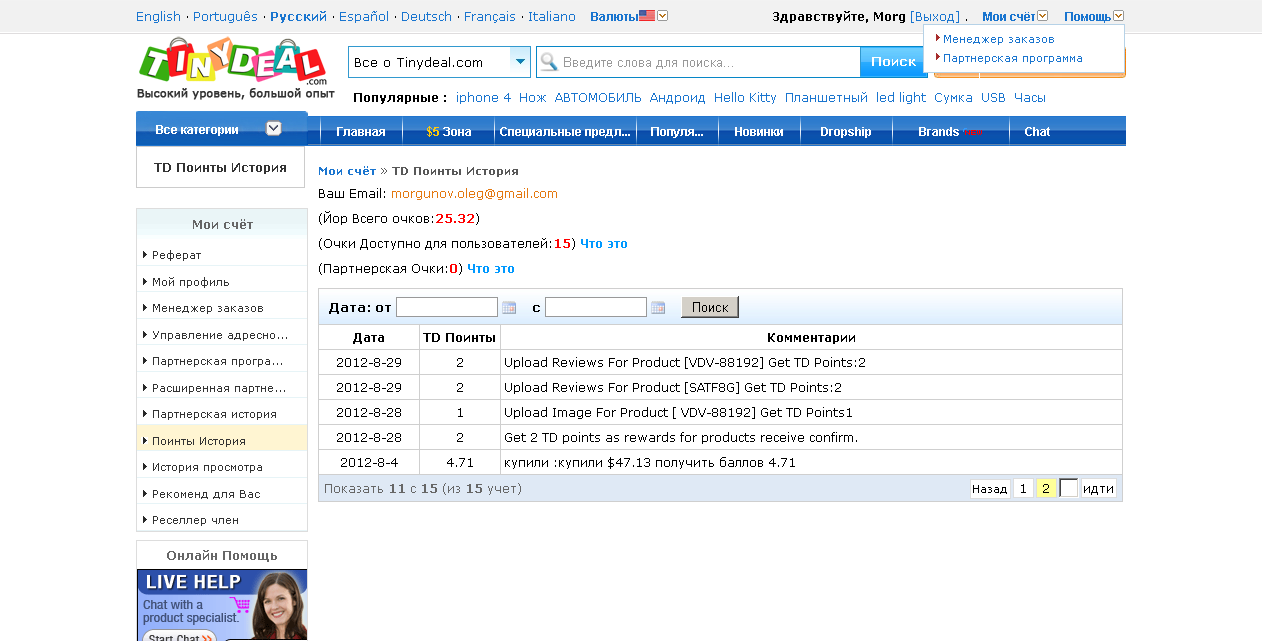The width and height of the screenshot is (1262, 641).
Task: Expand the Мои счёт menu arrow
Action: [1043, 16]
